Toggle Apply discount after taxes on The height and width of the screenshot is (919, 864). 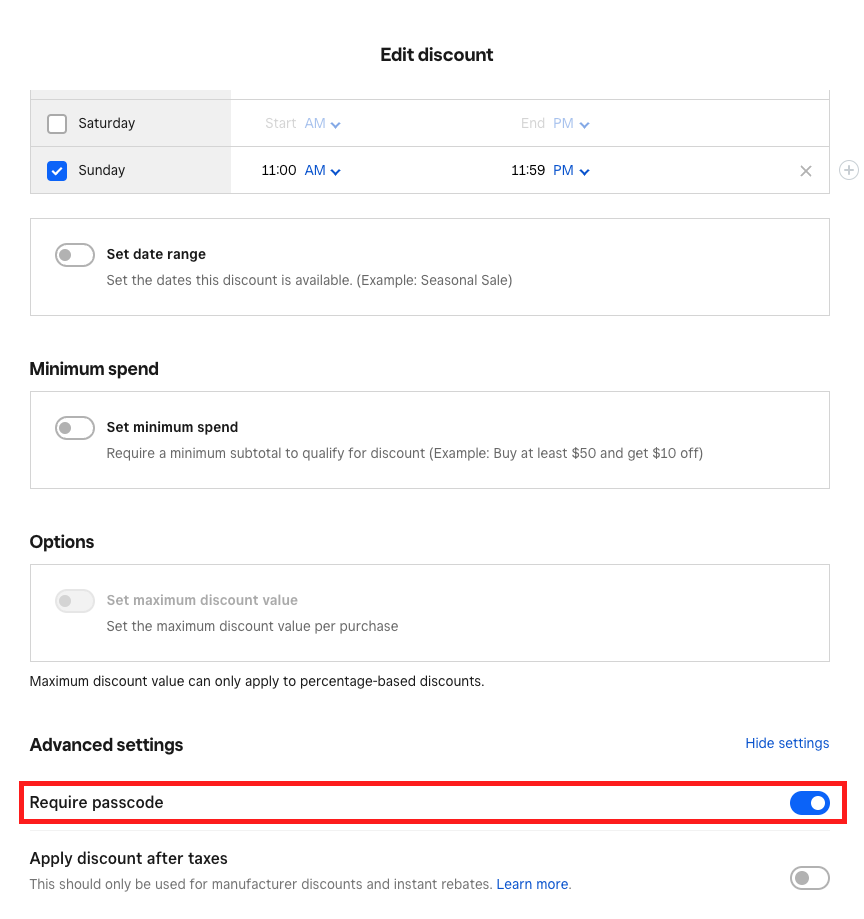tap(809, 878)
